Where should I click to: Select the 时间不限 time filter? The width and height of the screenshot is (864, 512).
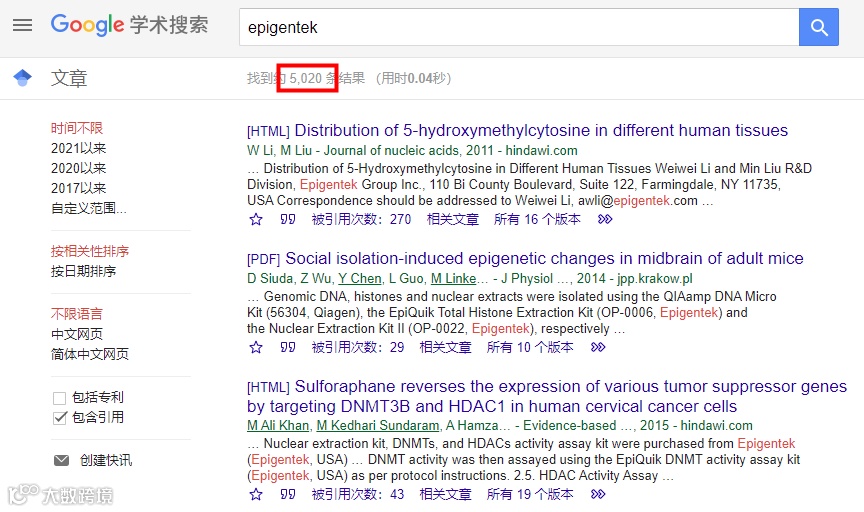77,128
